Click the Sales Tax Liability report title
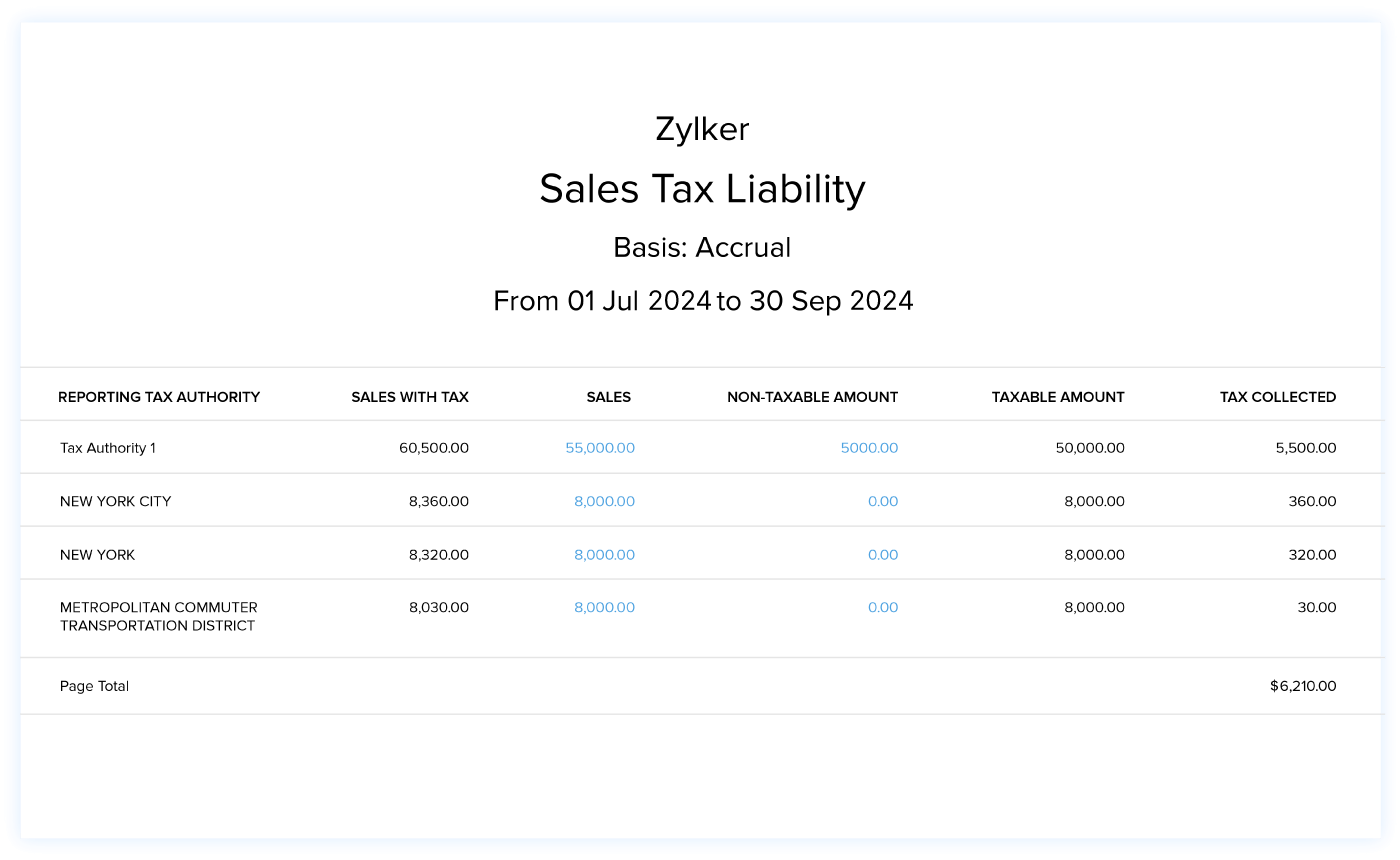Viewport: 1400px width, 860px height. [702, 189]
